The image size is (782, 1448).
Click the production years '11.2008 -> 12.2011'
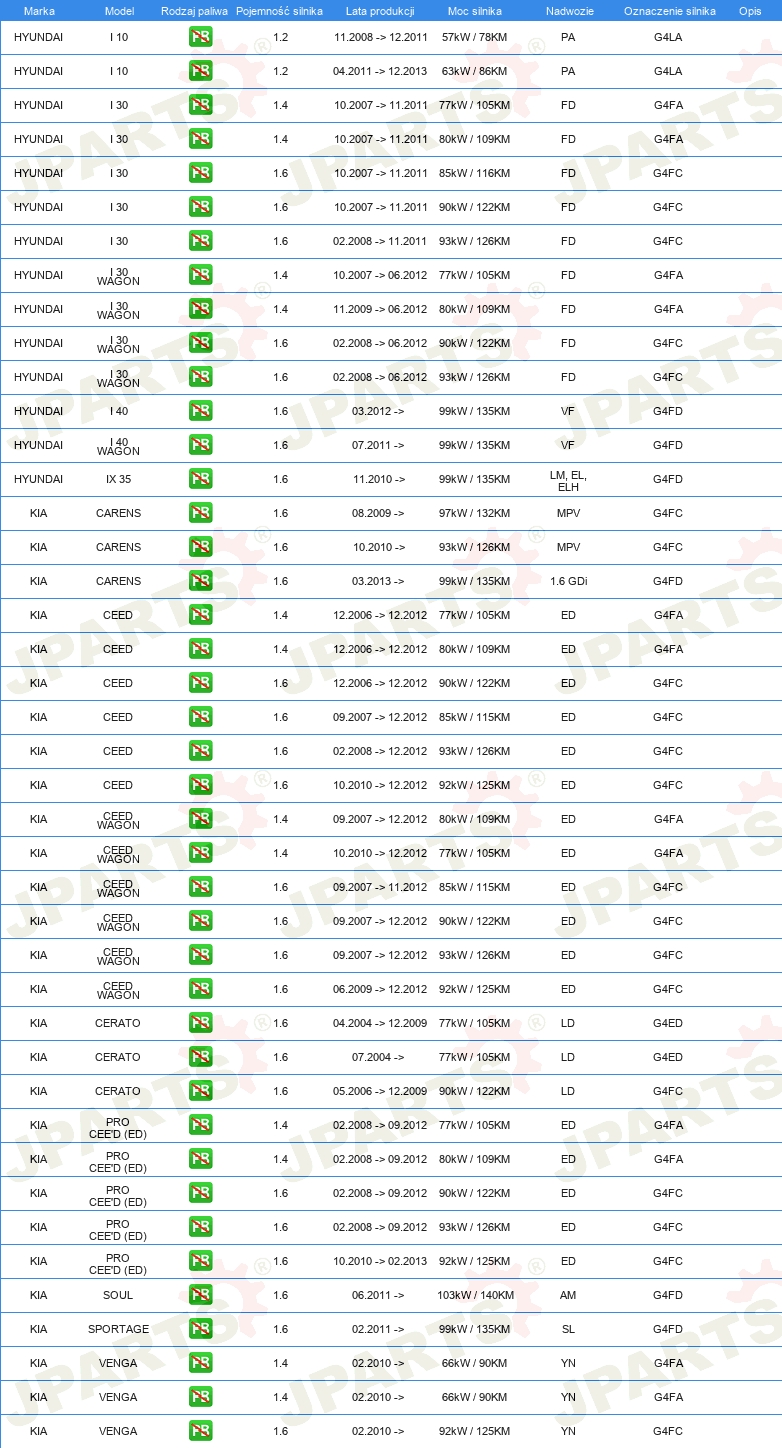(x=380, y=37)
